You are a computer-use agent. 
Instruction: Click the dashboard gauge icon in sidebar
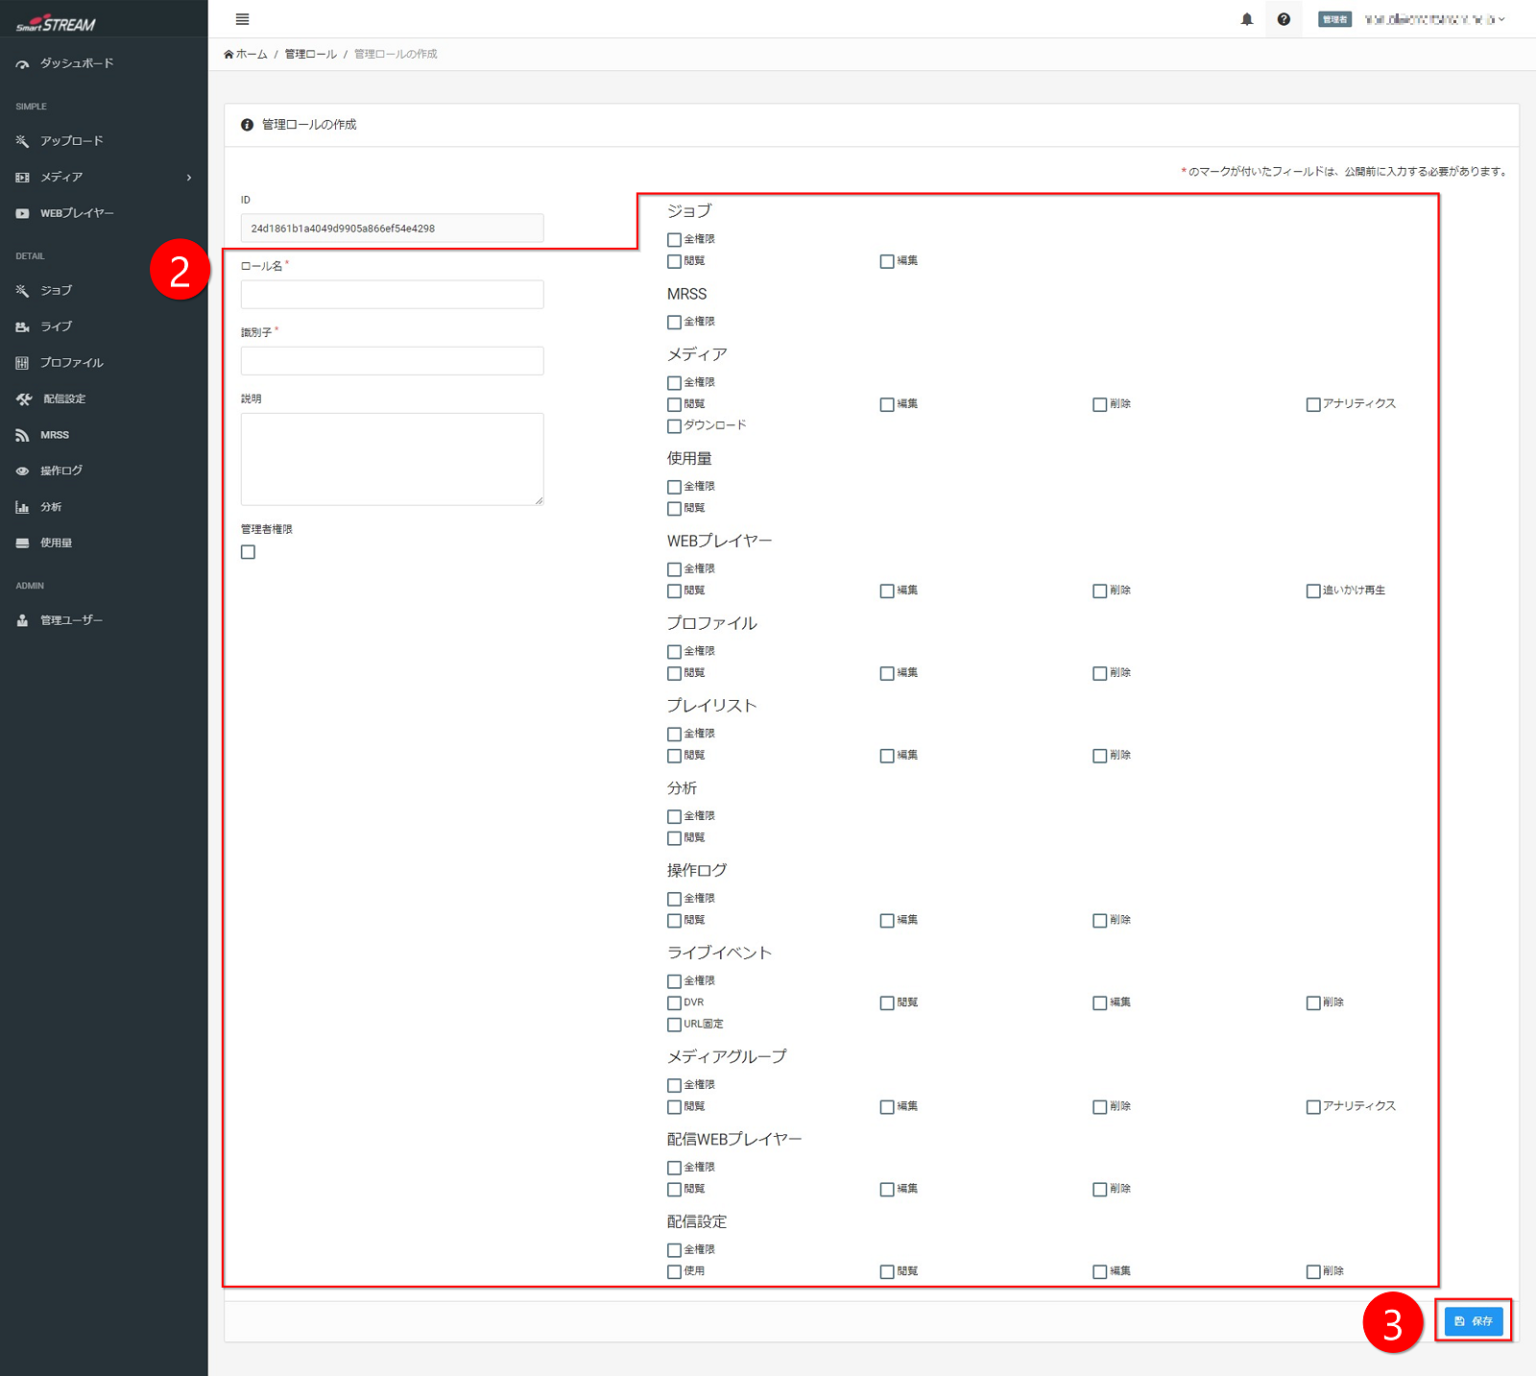pyautogui.click(x=22, y=64)
